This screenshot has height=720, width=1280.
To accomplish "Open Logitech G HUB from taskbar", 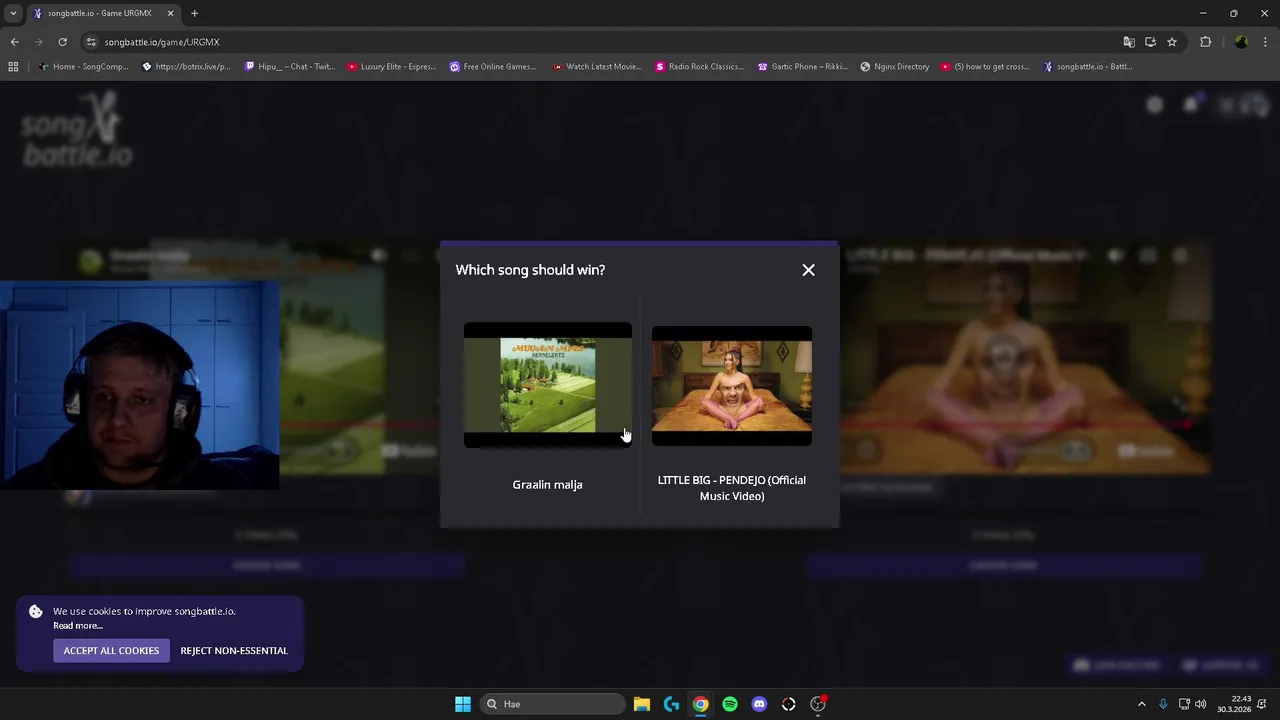I will [671, 704].
